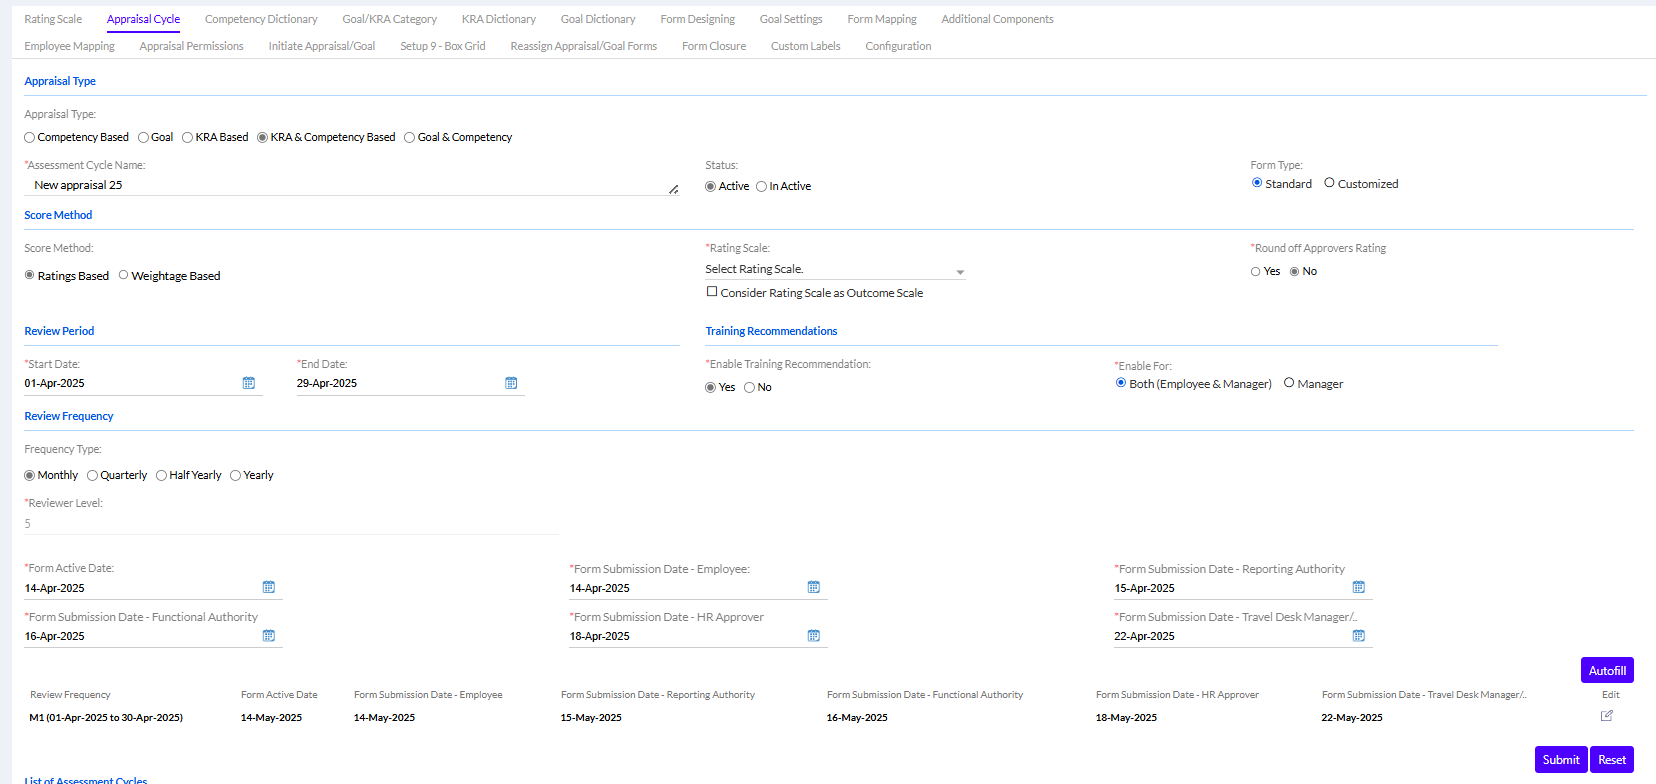Select Weightage Based score method
Image resolution: width=1656 pixels, height=784 pixels.
[x=124, y=275]
